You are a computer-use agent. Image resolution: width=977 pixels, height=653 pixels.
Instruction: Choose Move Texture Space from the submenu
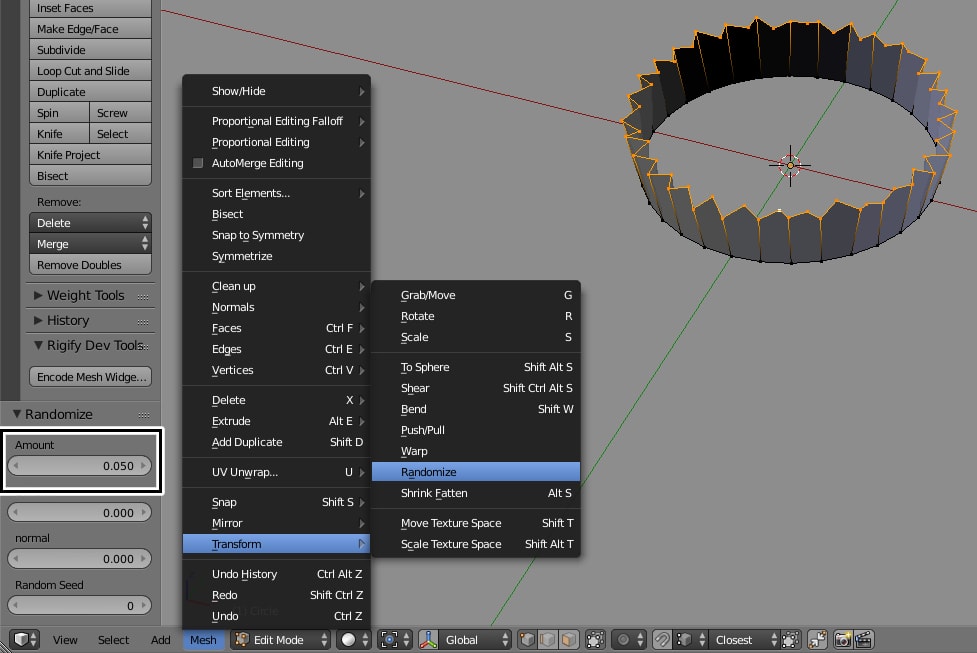coord(476,523)
